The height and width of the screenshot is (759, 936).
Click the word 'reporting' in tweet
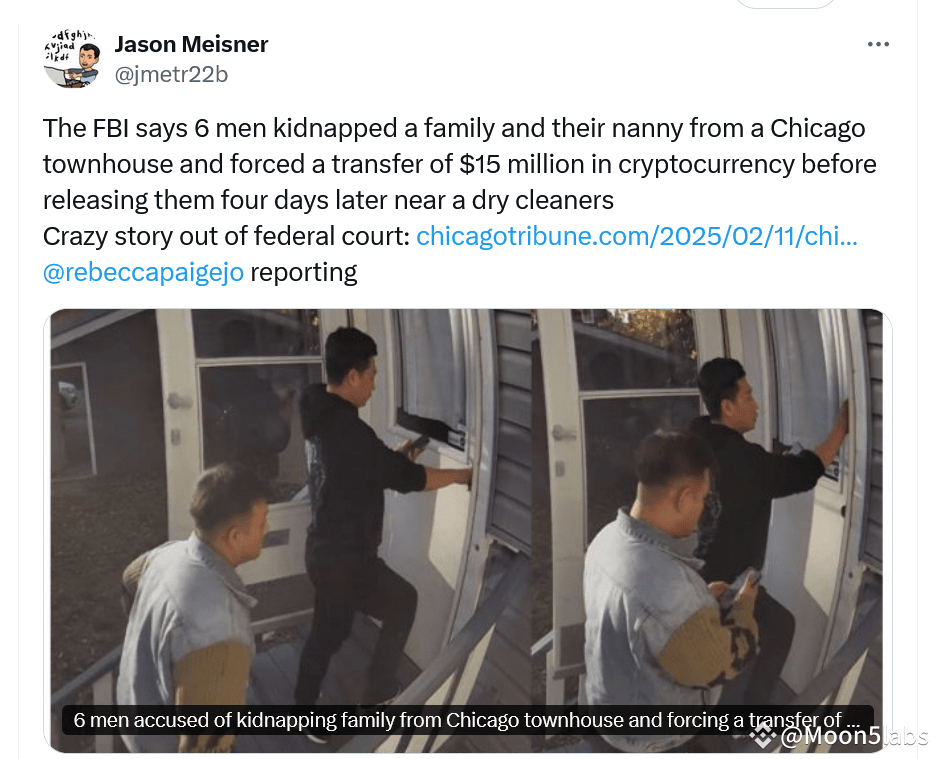click(303, 272)
